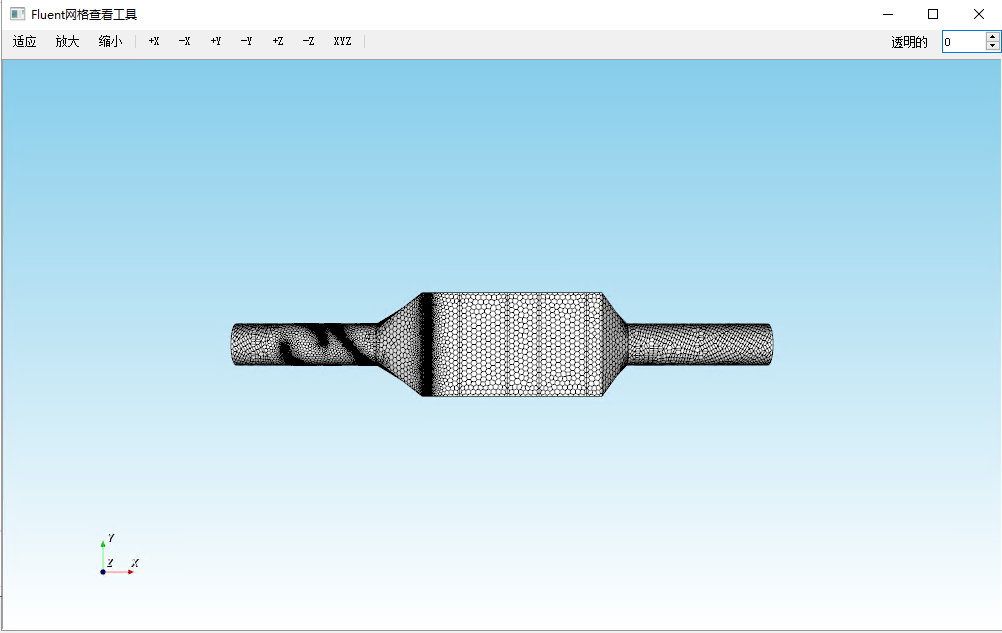The height and width of the screenshot is (633, 1002).
Task: Activate the XYZ isometric view
Action: (342, 42)
